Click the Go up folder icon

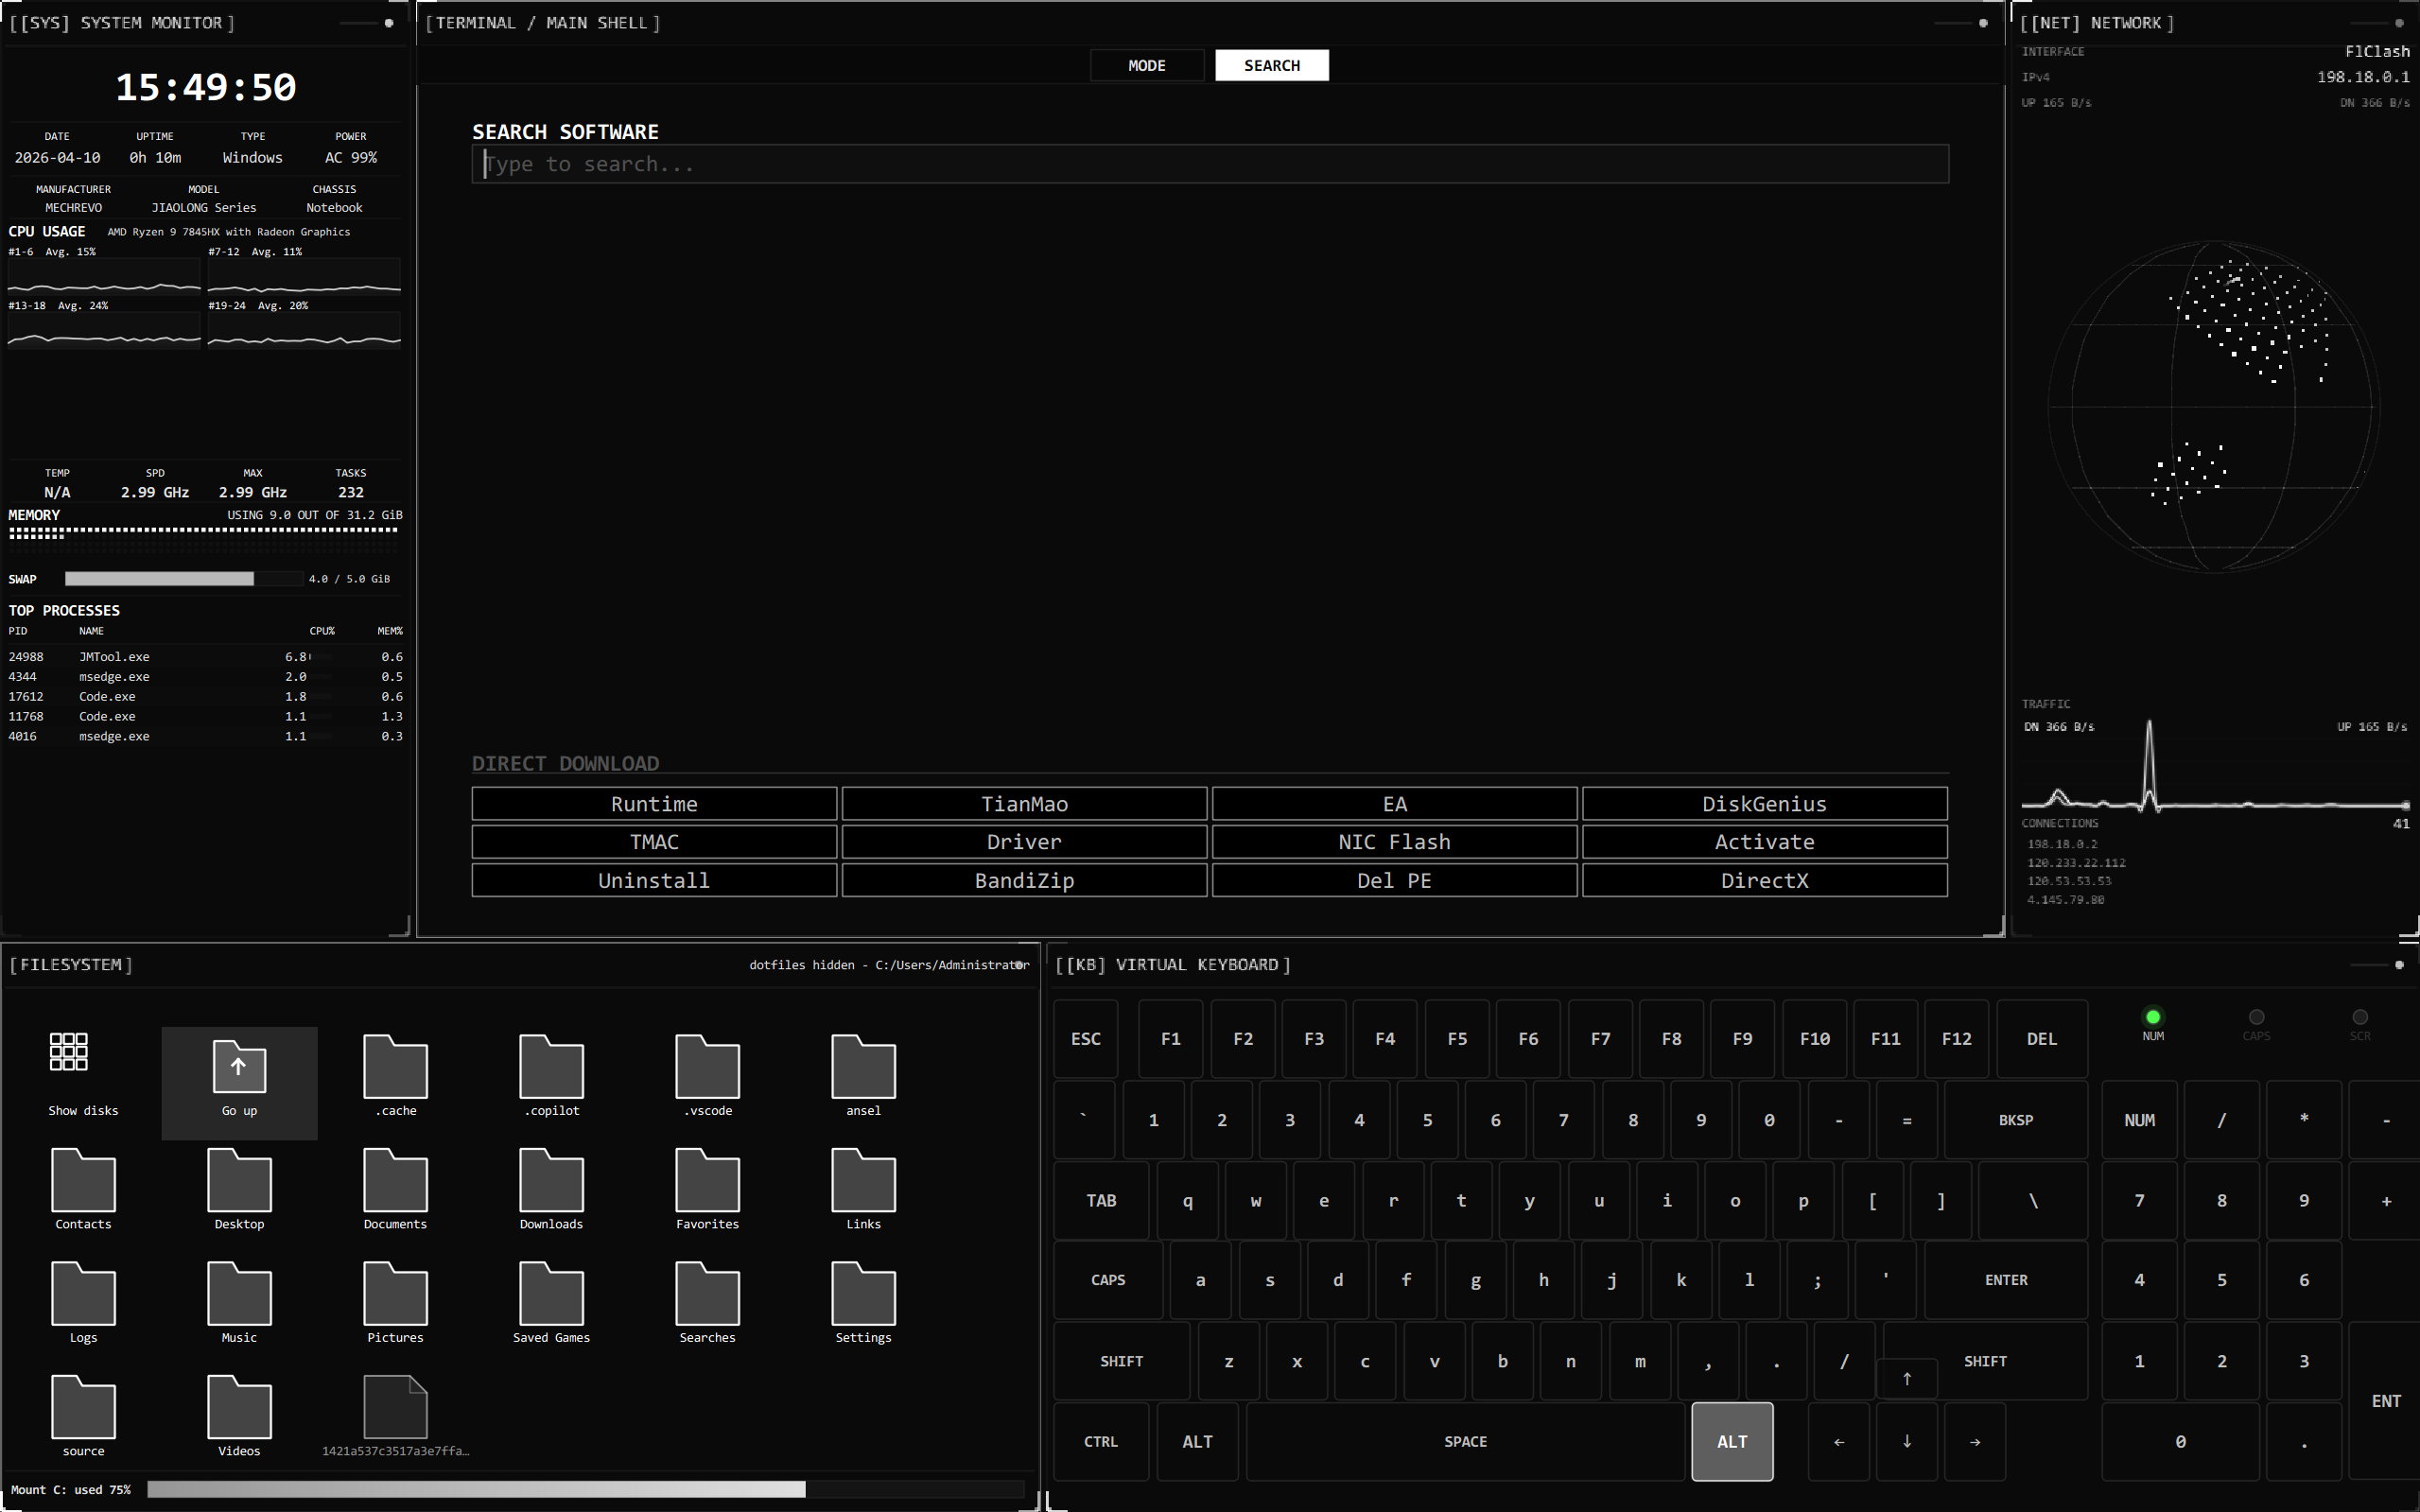click(239, 1068)
